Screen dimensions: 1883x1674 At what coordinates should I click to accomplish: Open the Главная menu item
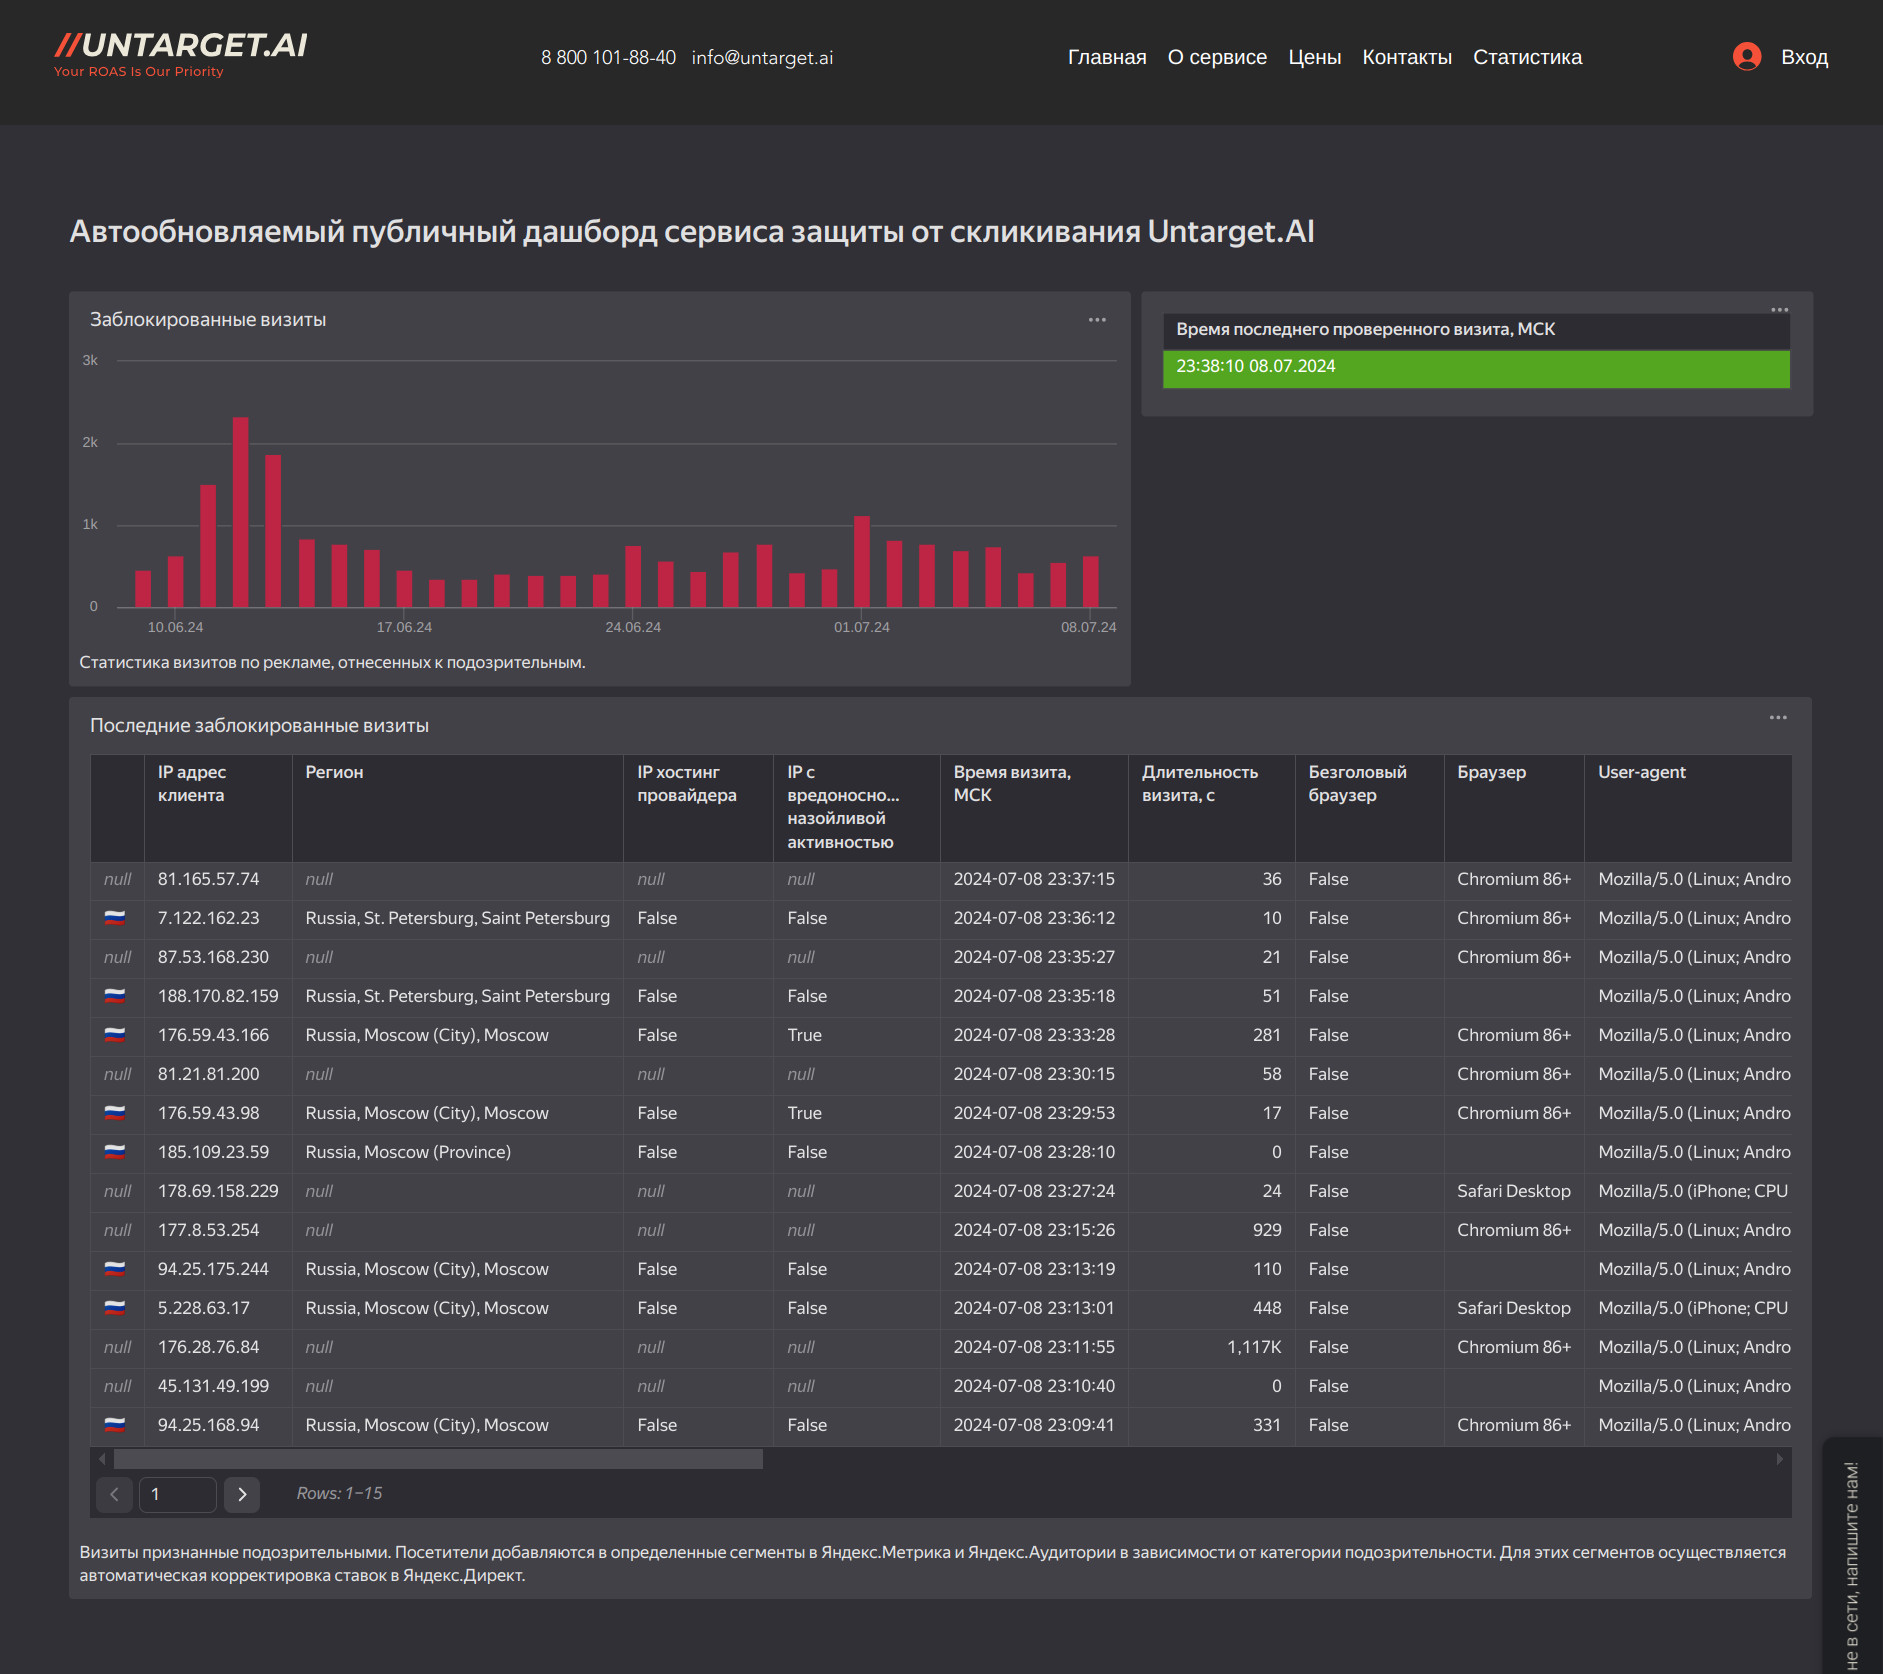click(x=1106, y=57)
